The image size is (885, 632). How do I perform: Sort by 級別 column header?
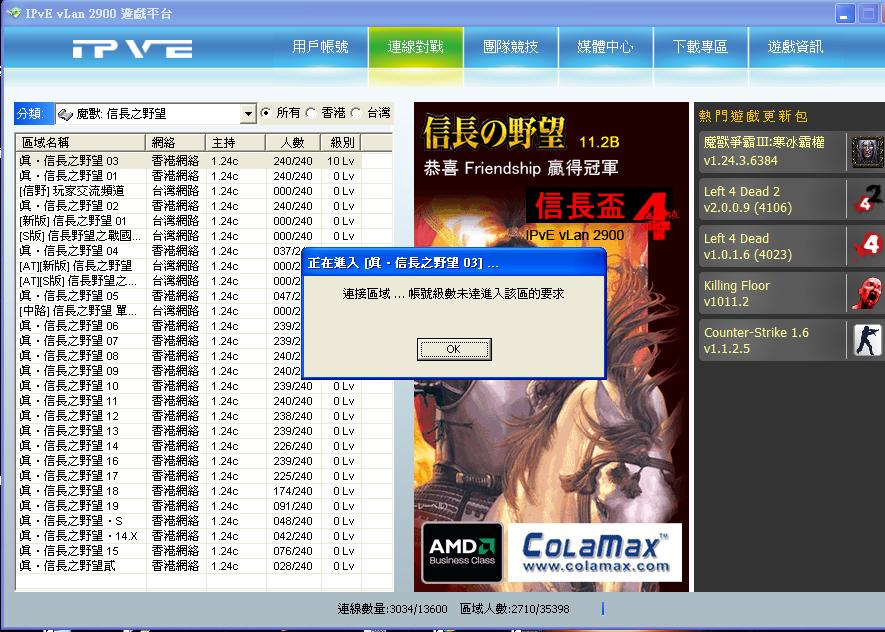[341, 143]
